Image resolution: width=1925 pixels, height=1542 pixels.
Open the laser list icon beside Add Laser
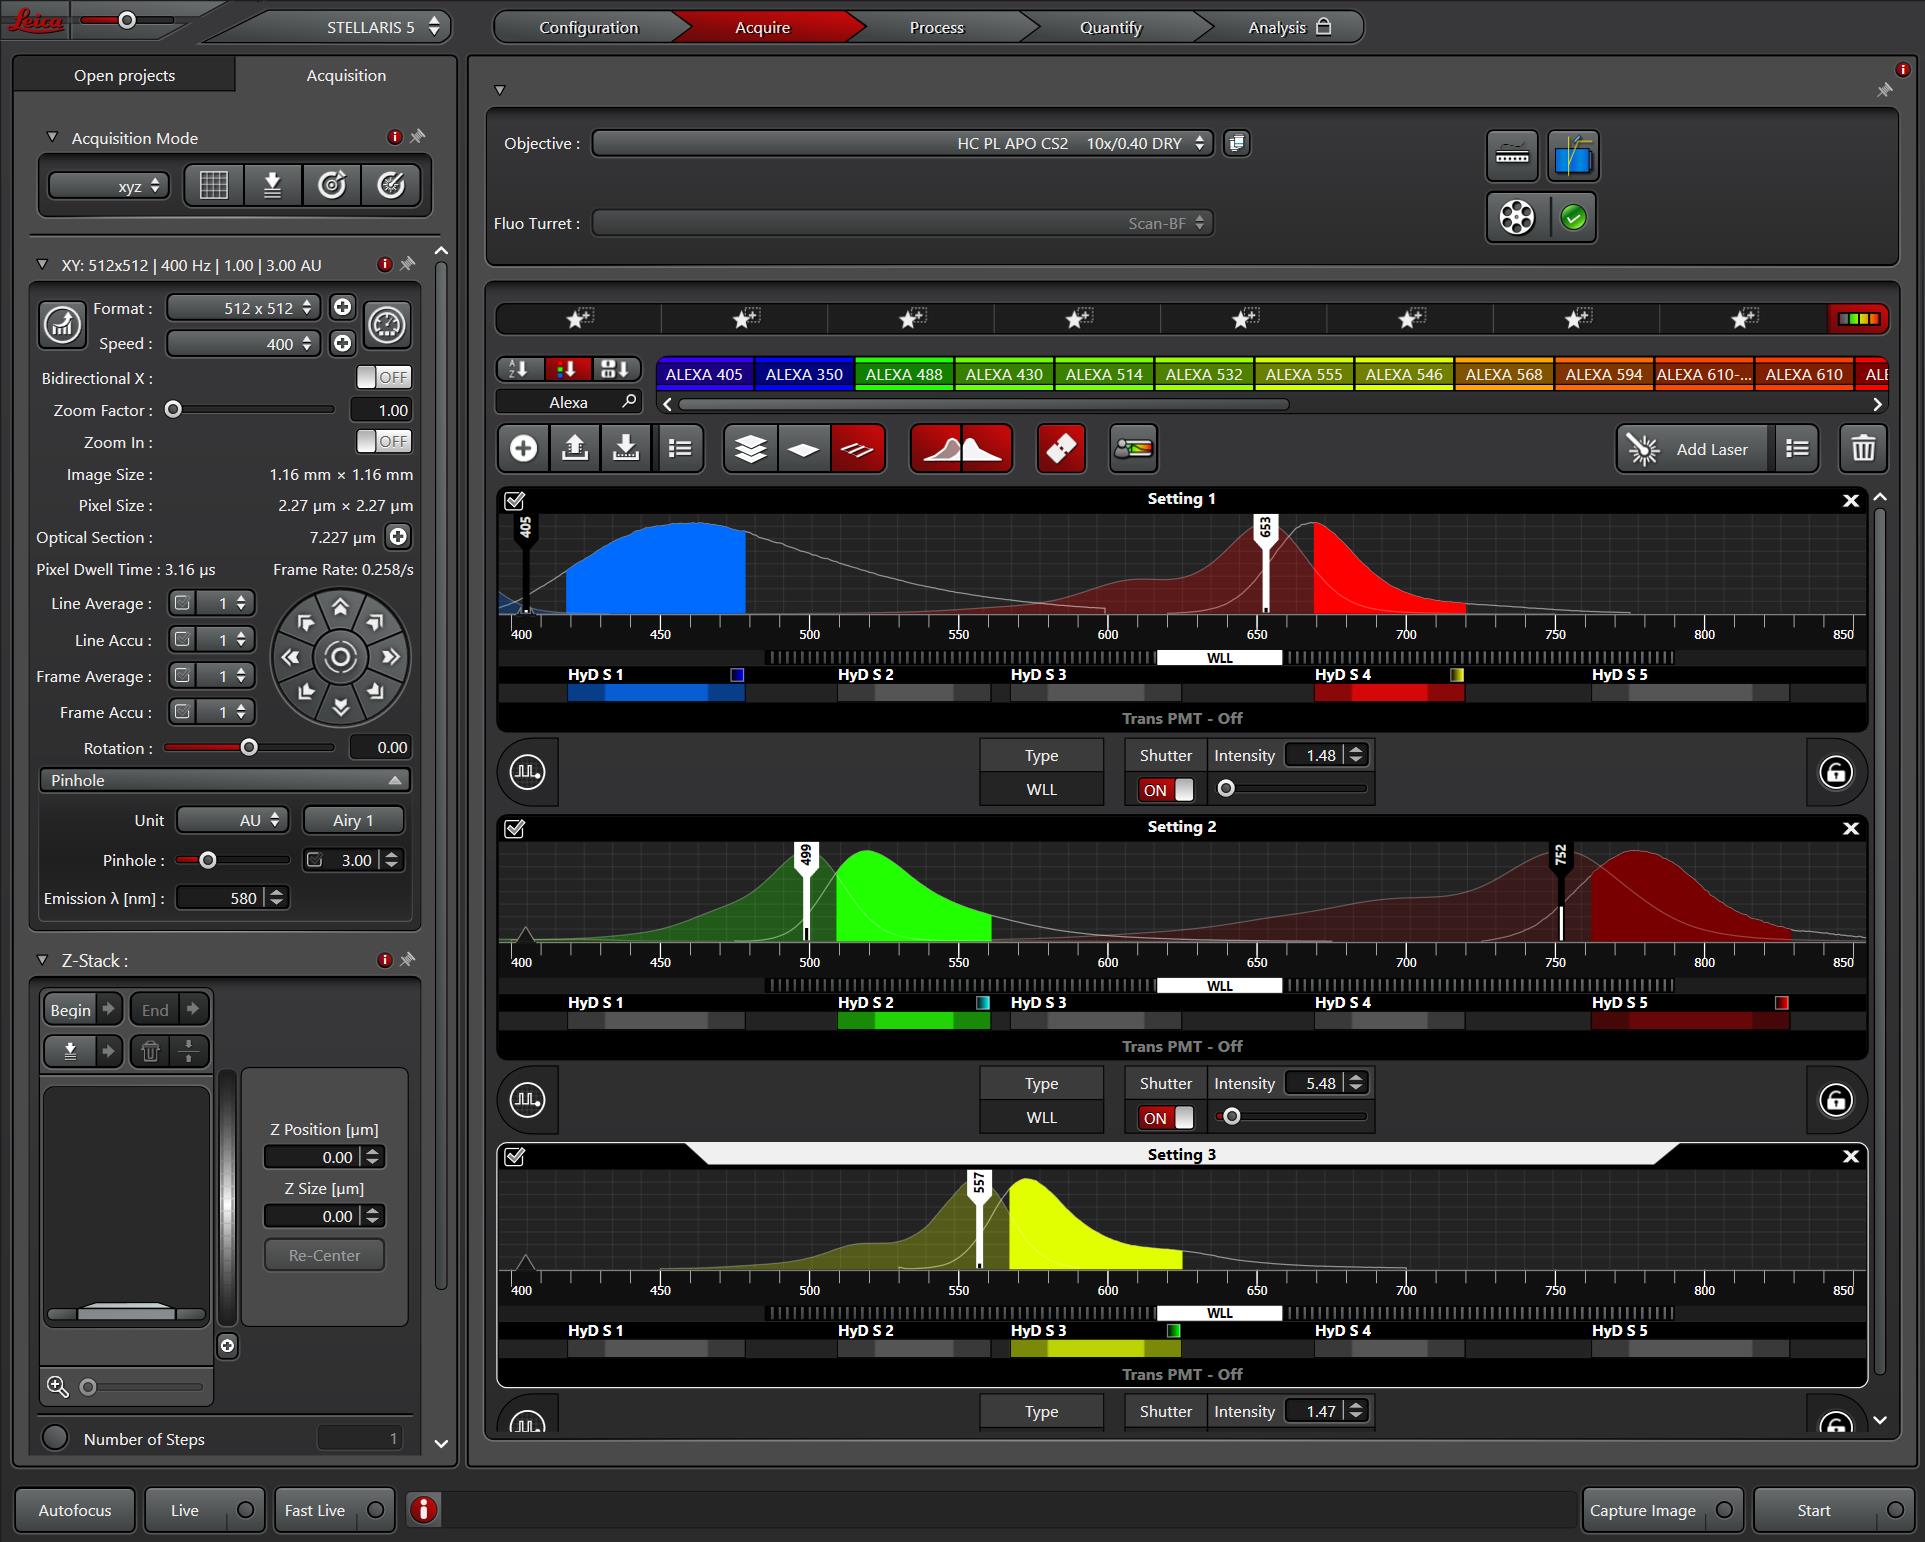coord(1797,448)
